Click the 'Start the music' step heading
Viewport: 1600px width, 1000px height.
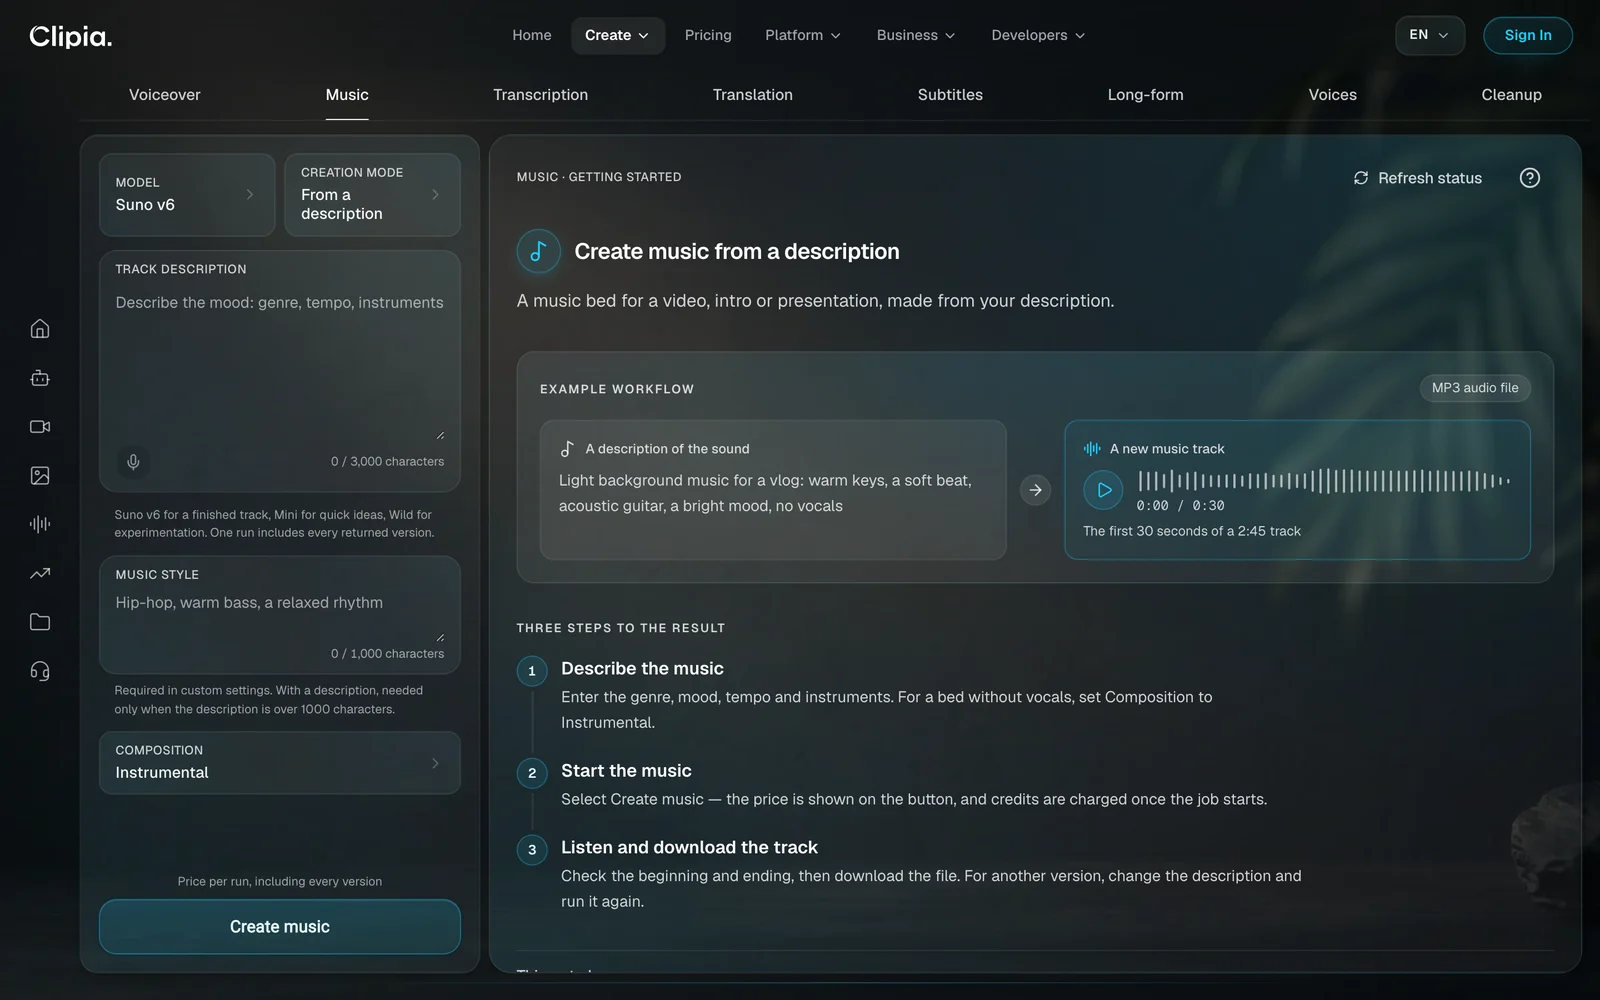(x=626, y=771)
